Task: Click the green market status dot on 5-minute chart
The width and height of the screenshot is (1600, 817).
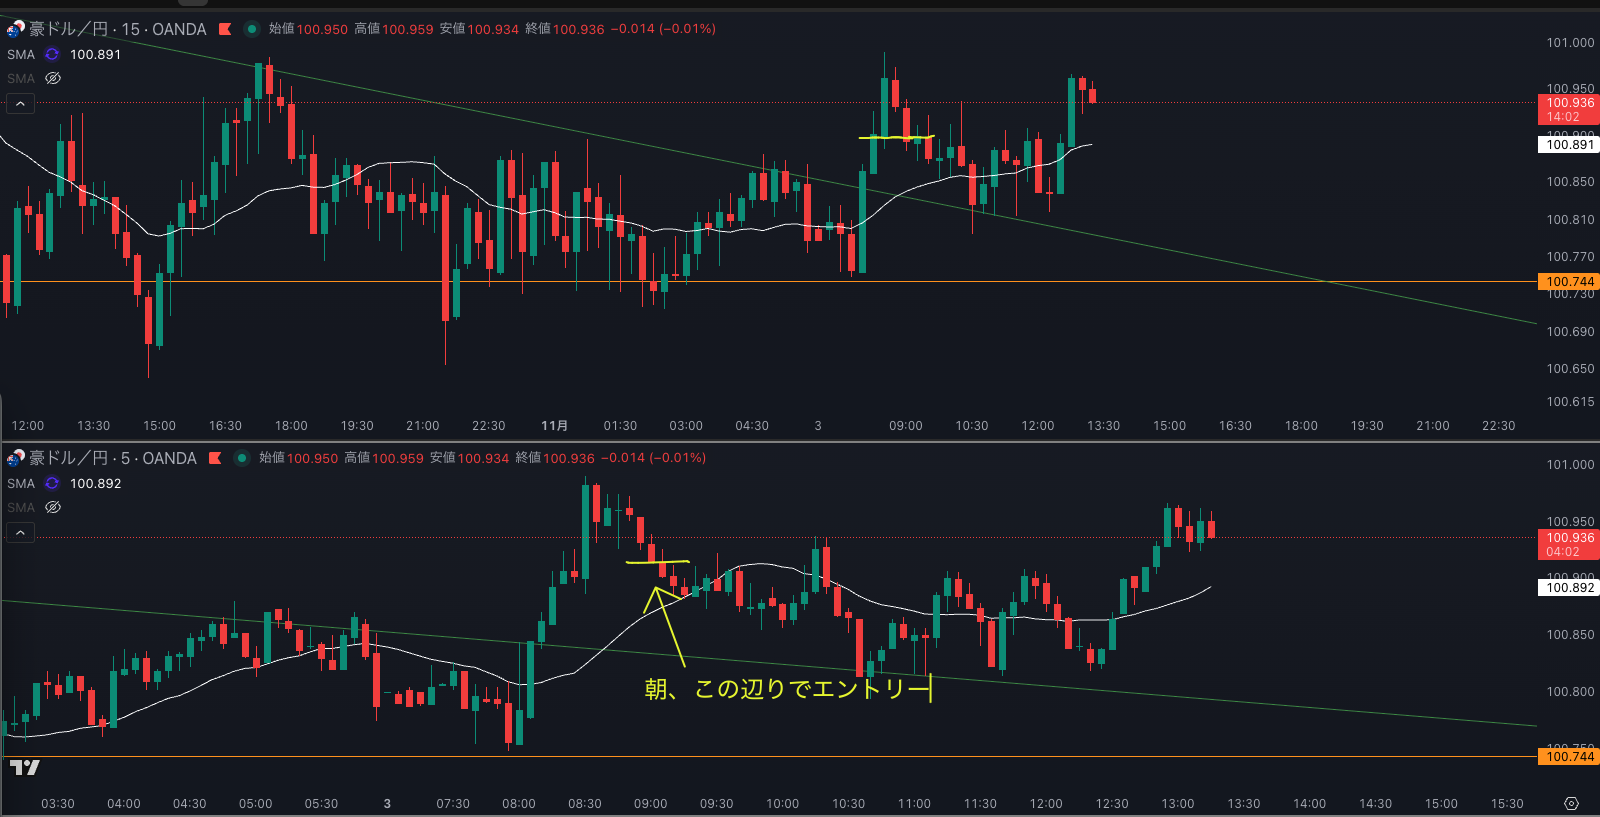Action: 241,458
